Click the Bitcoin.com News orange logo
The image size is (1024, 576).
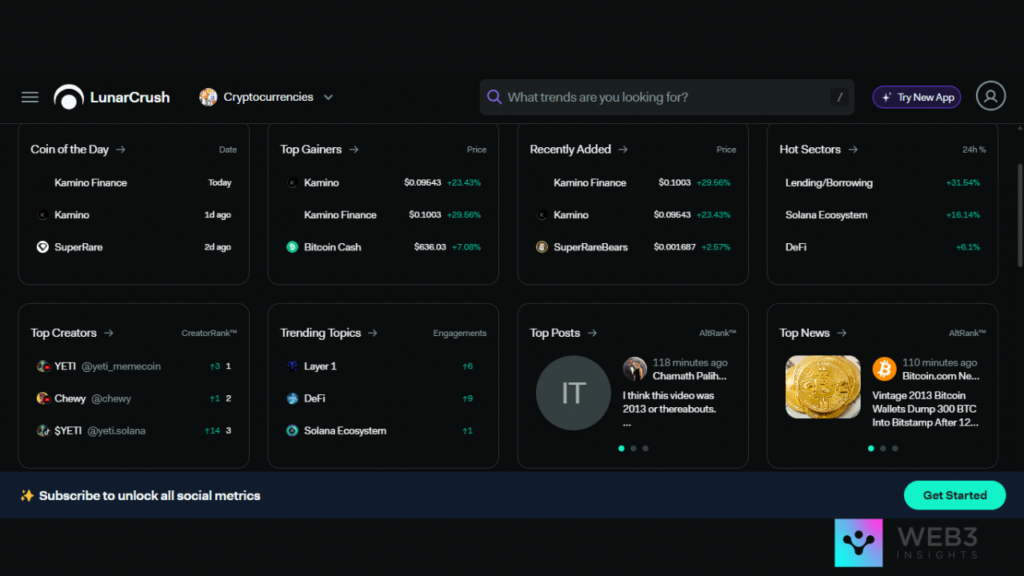(x=884, y=369)
